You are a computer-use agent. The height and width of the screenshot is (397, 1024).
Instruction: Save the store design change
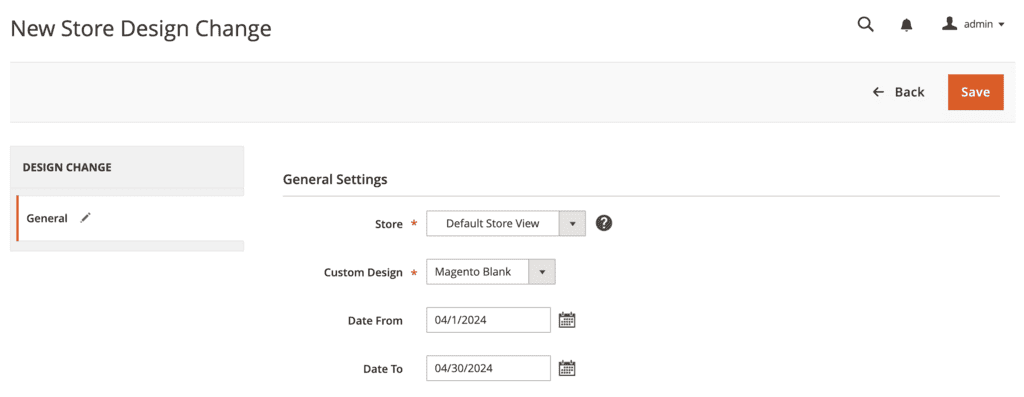[976, 92]
